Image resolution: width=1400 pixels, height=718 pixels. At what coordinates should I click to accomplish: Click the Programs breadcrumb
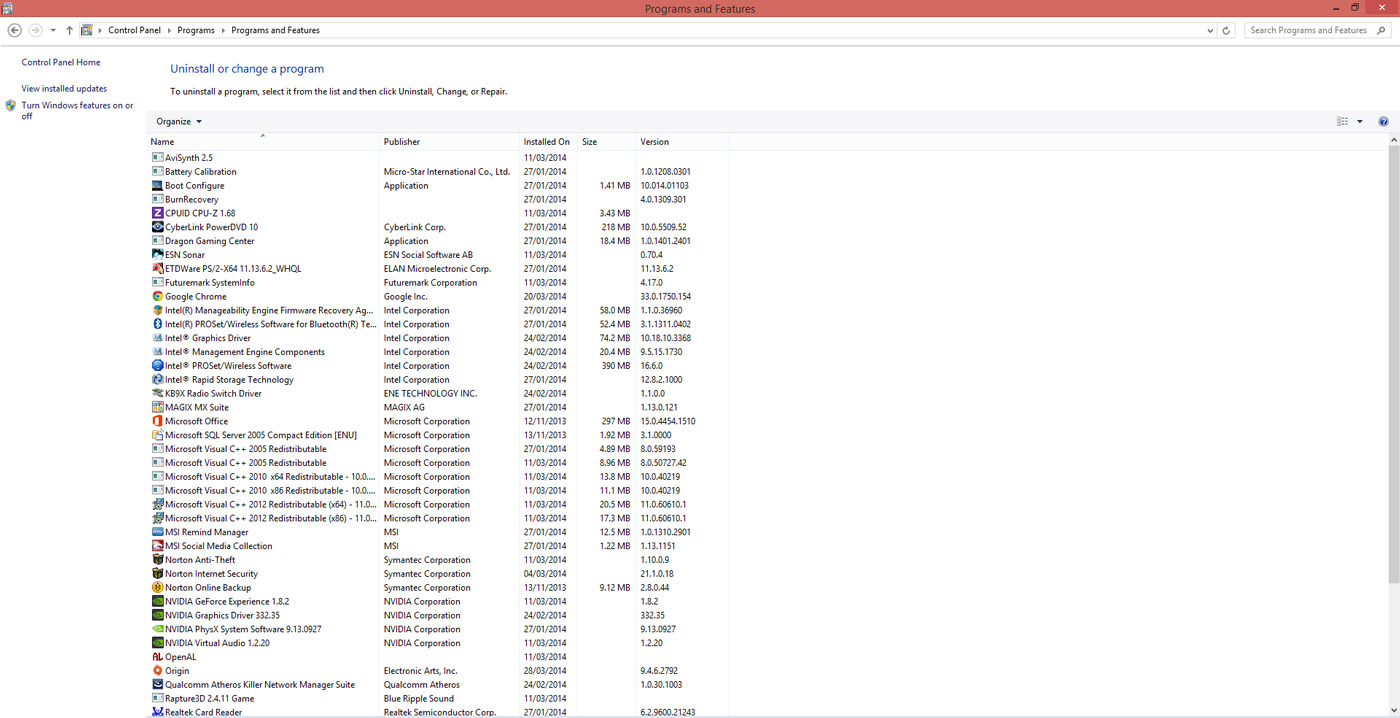(x=196, y=30)
